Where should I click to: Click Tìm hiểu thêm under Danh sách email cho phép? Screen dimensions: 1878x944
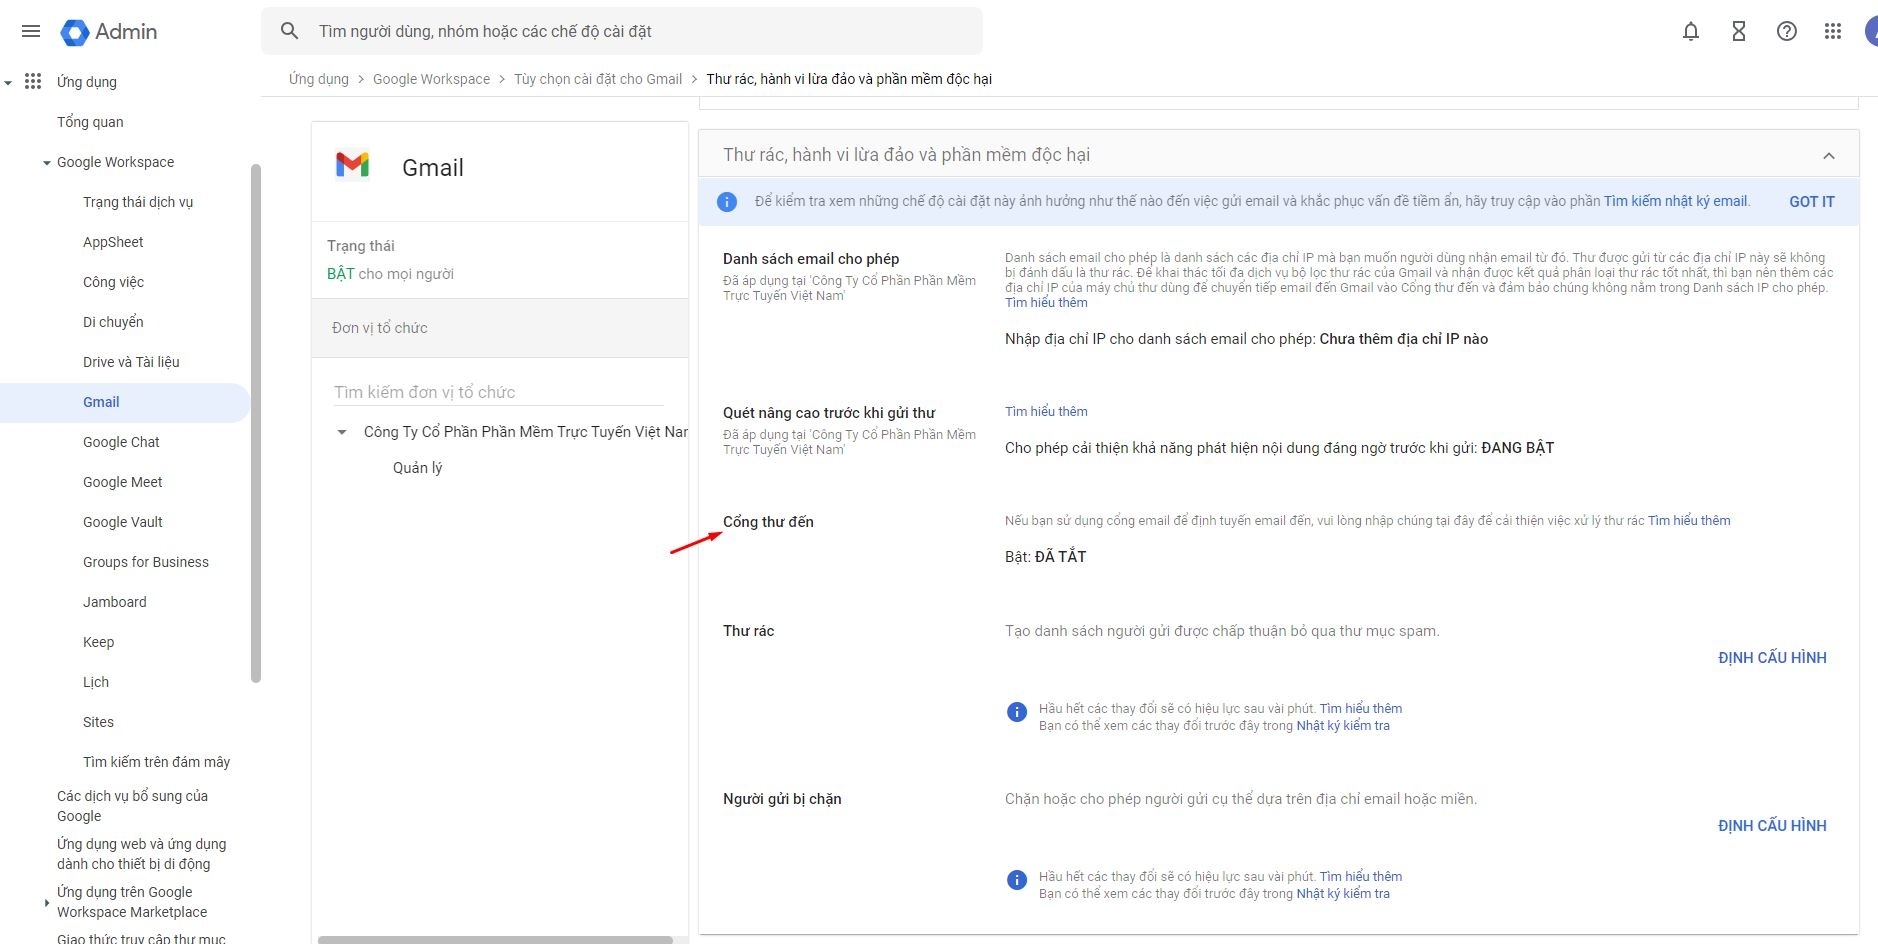(1046, 302)
